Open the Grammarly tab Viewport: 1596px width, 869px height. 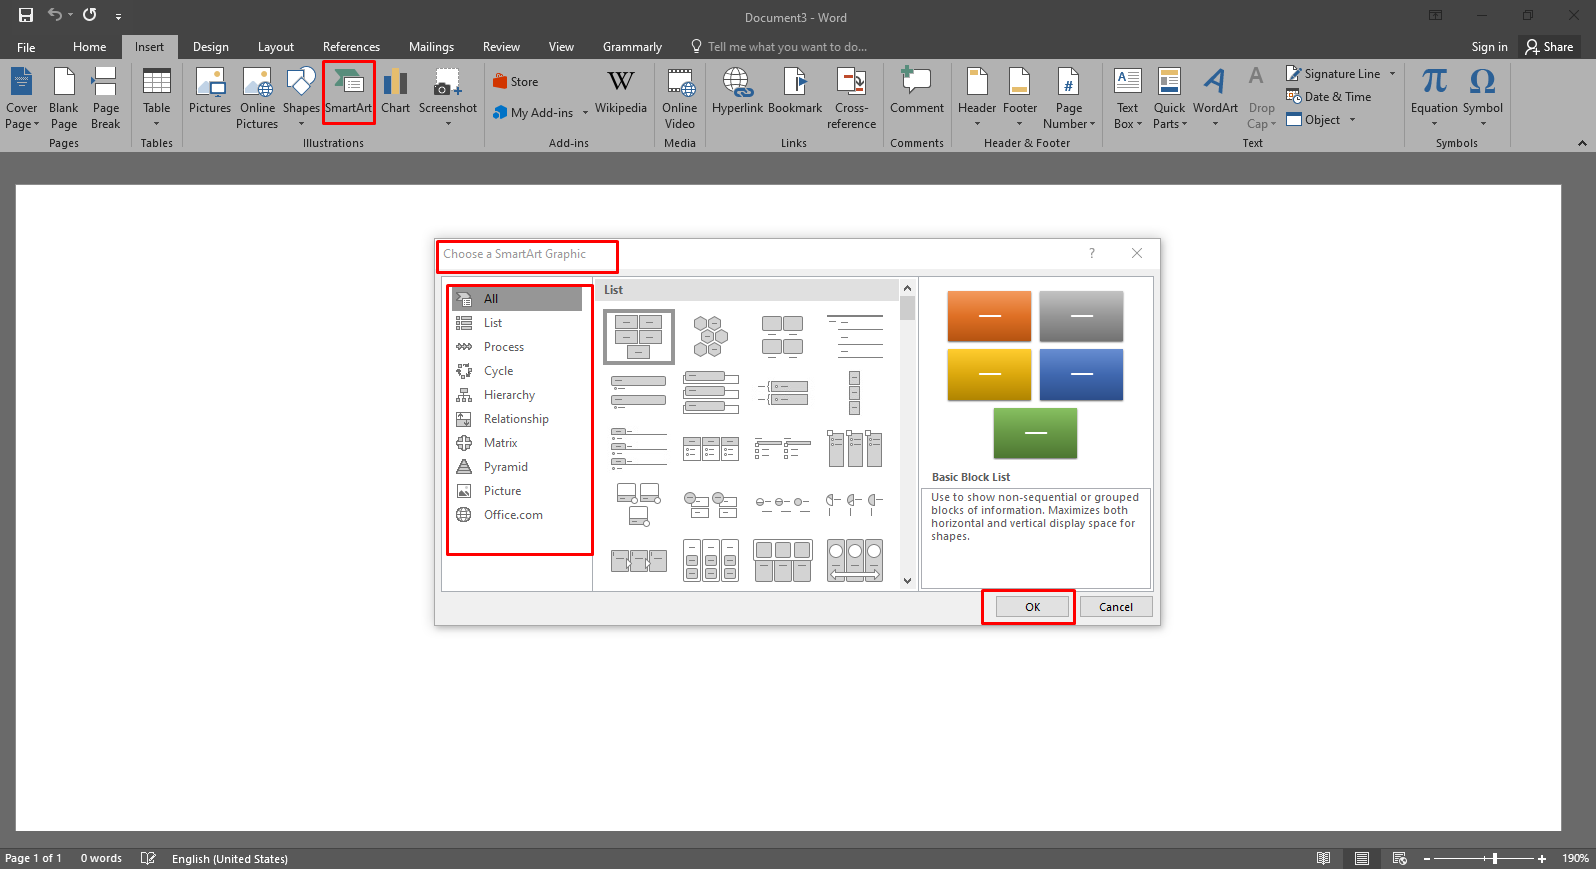[632, 47]
